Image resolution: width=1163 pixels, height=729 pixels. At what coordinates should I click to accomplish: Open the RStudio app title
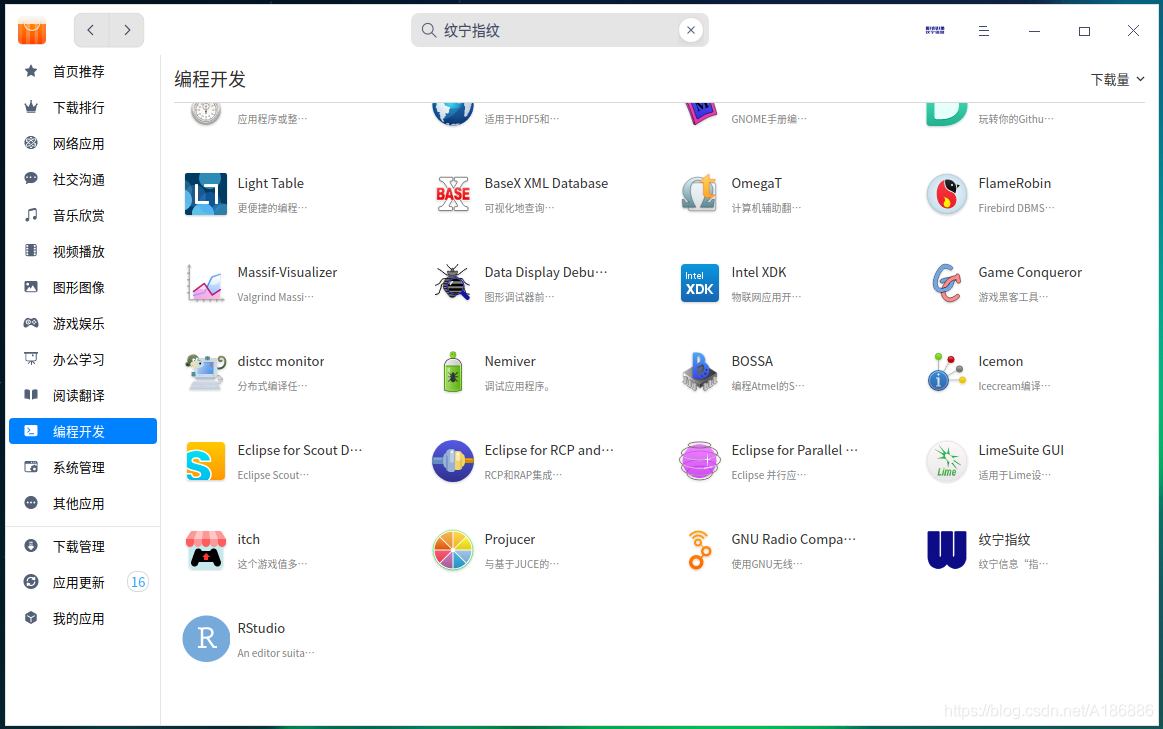point(261,628)
